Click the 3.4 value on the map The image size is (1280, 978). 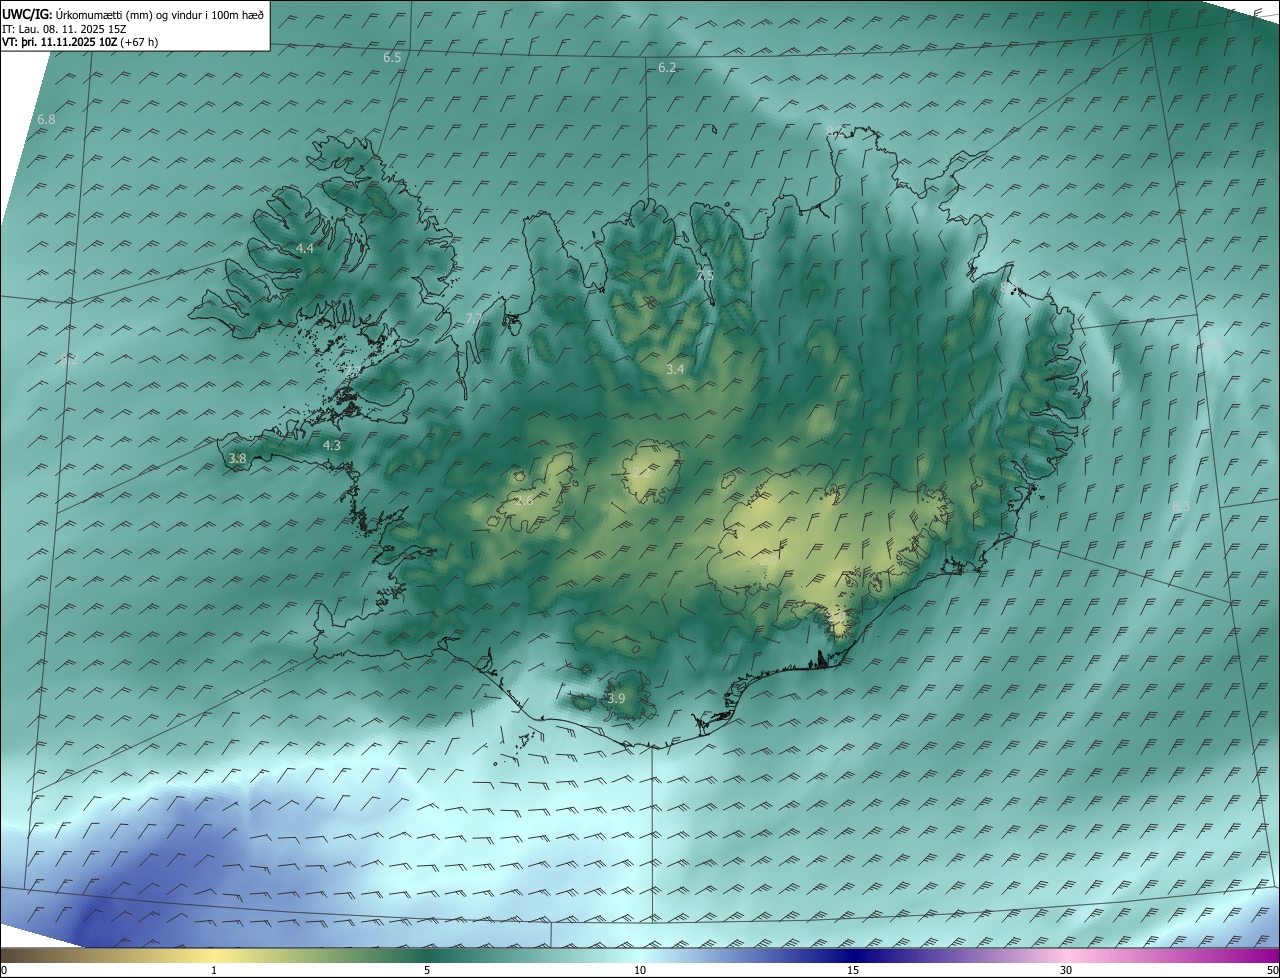tap(675, 369)
